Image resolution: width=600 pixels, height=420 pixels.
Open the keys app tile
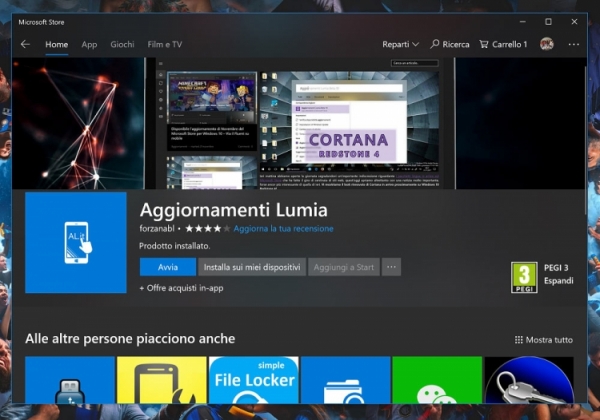pos(529,380)
